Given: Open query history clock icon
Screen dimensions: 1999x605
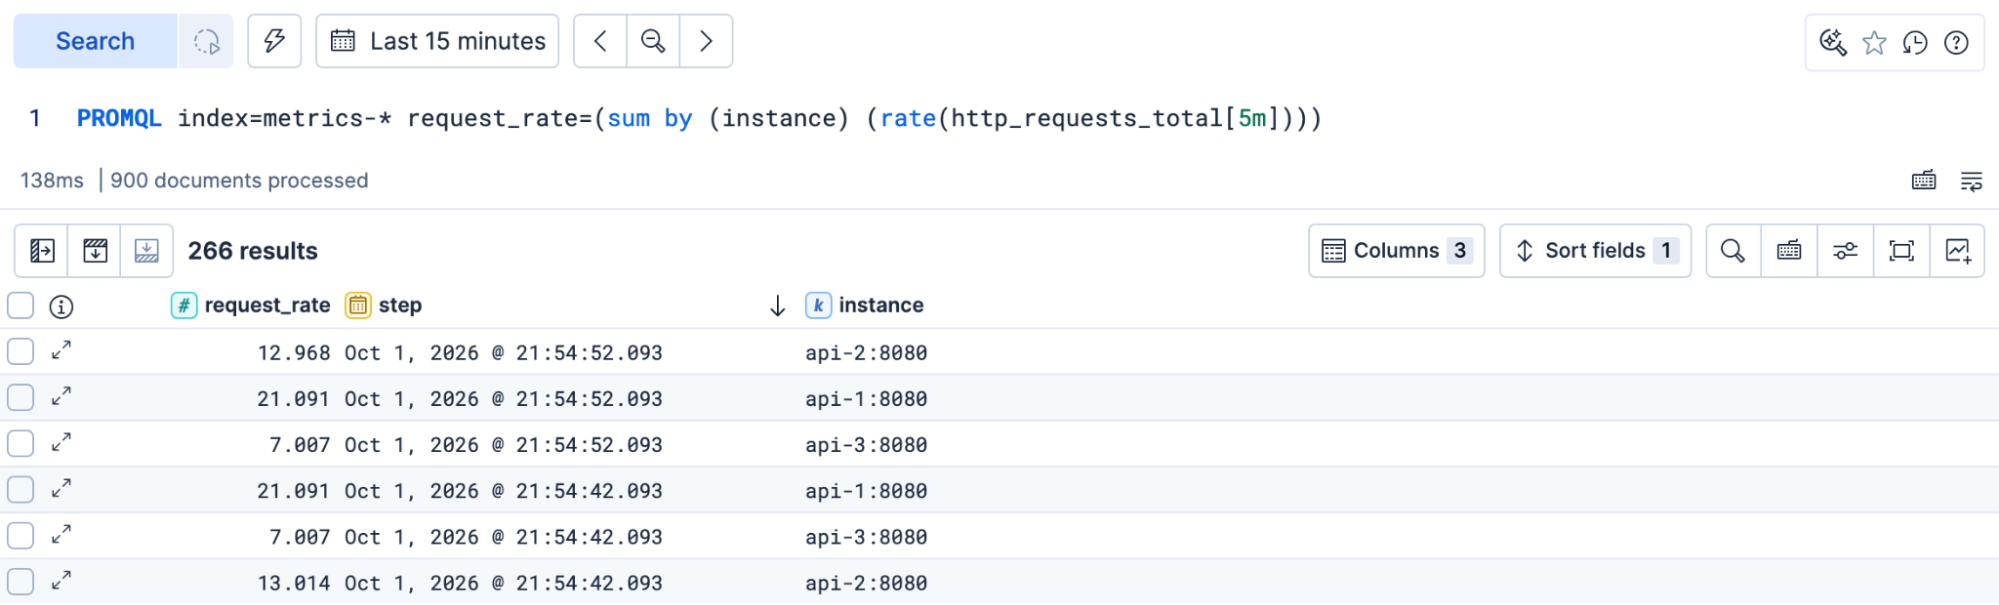Looking at the screenshot, I should (1915, 42).
